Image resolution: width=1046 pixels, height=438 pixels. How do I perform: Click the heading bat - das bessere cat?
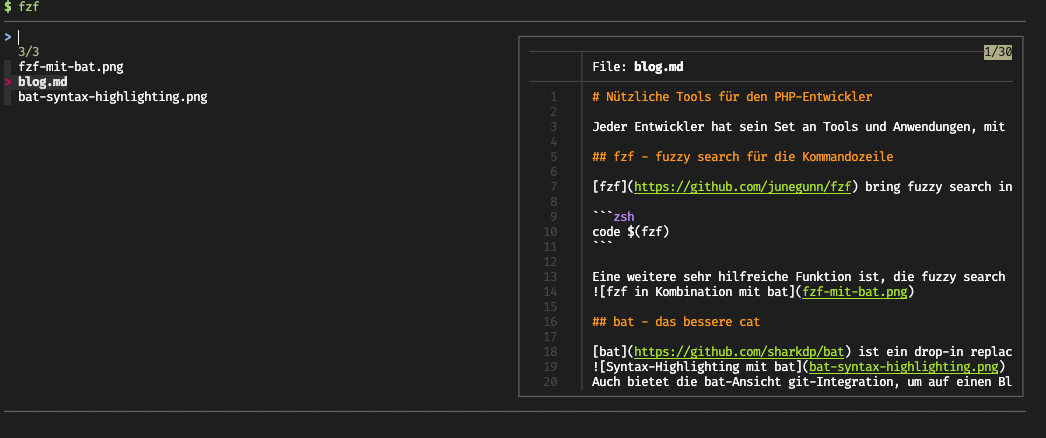pos(676,322)
